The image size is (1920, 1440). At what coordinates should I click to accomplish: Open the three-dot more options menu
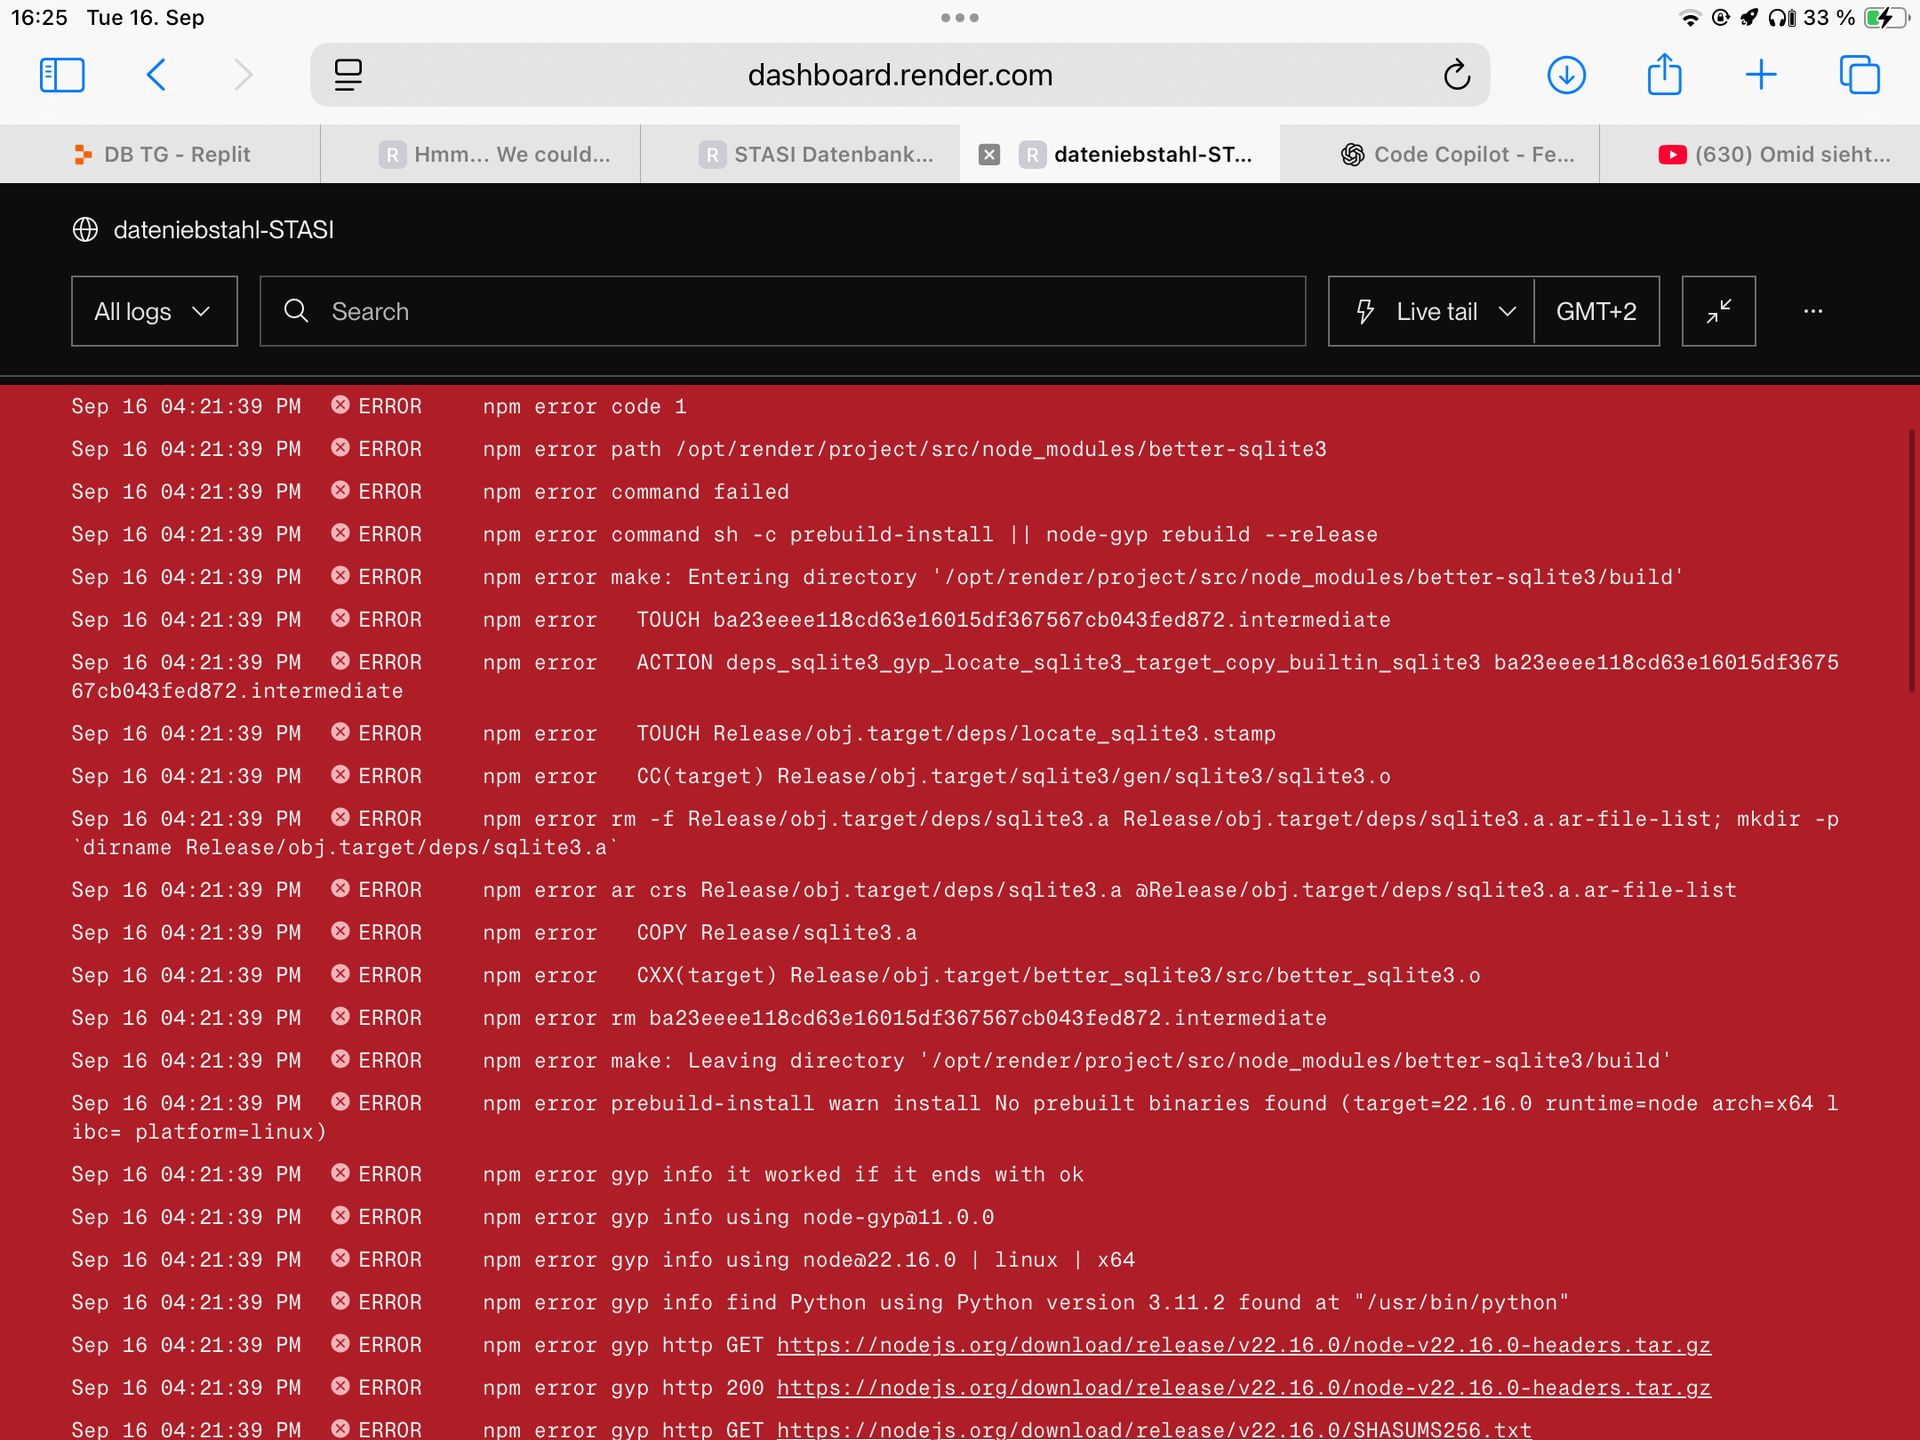click(1813, 311)
